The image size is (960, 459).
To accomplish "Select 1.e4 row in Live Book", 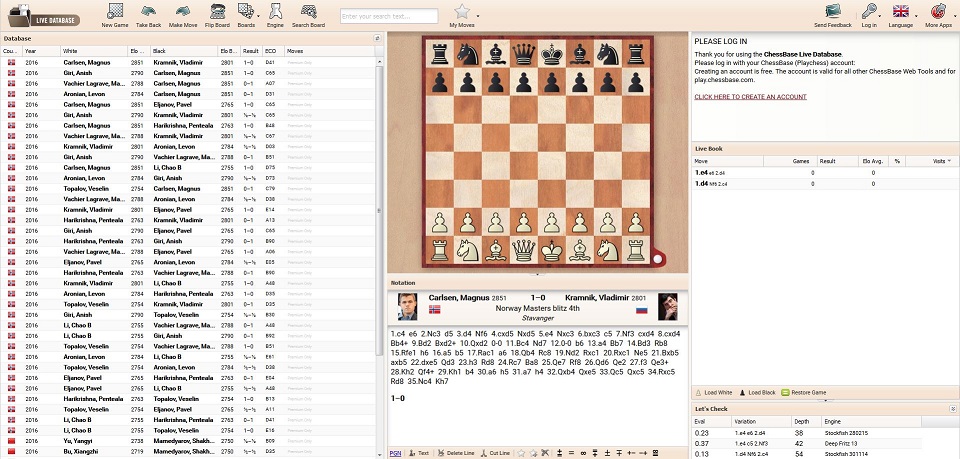I will pos(825,173).
